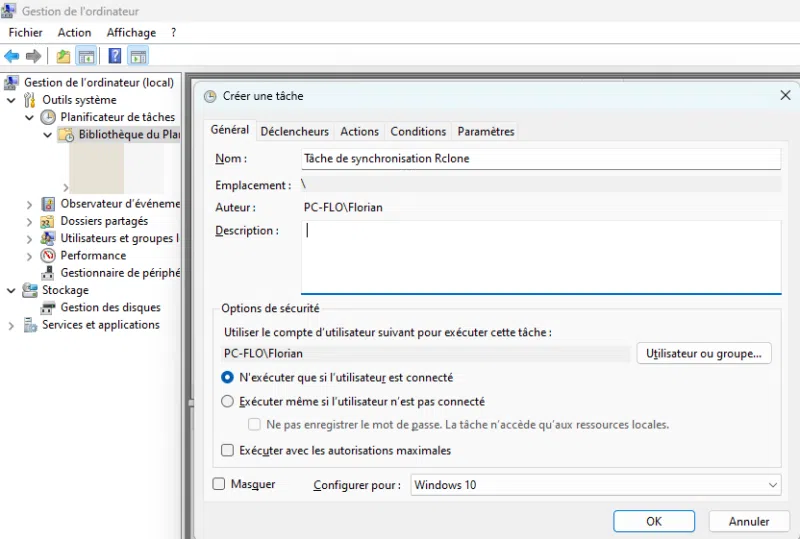Screen dimensions: 800x539
Task: Click into the Nom text field
Action: coord(541,159)
